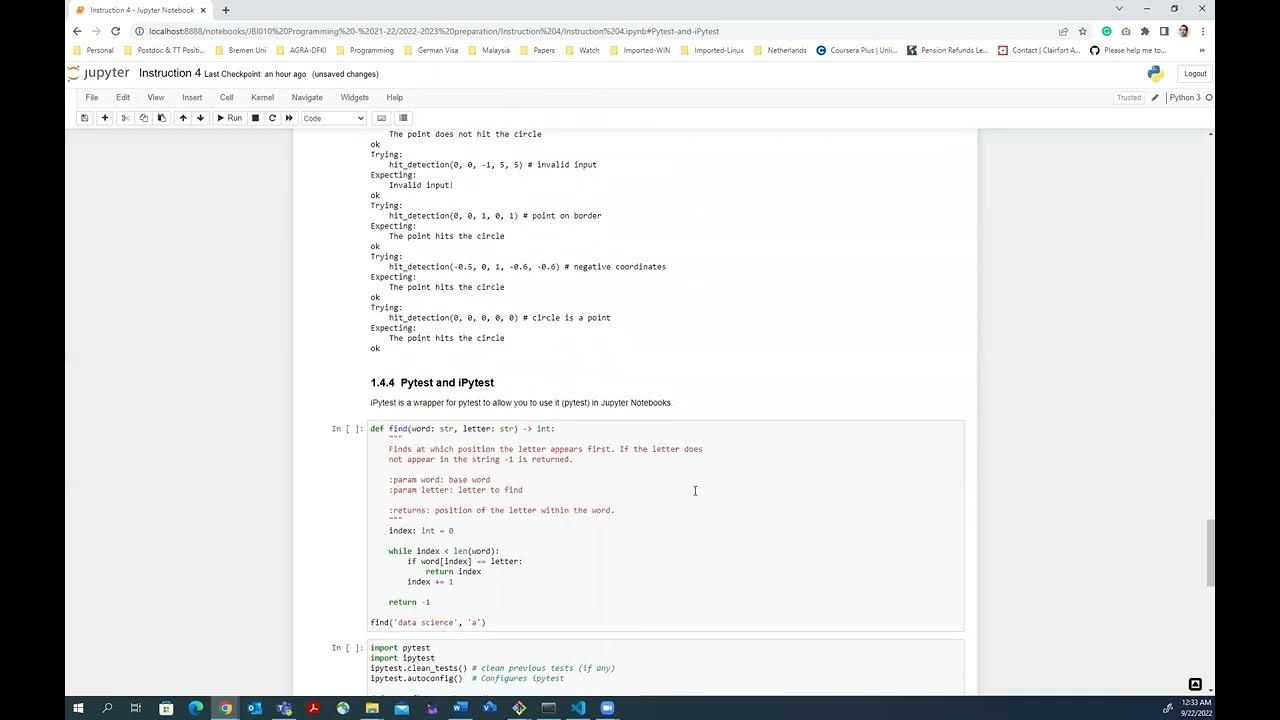Click the Pytest and iPytest heading

click(x=432, y=383)
